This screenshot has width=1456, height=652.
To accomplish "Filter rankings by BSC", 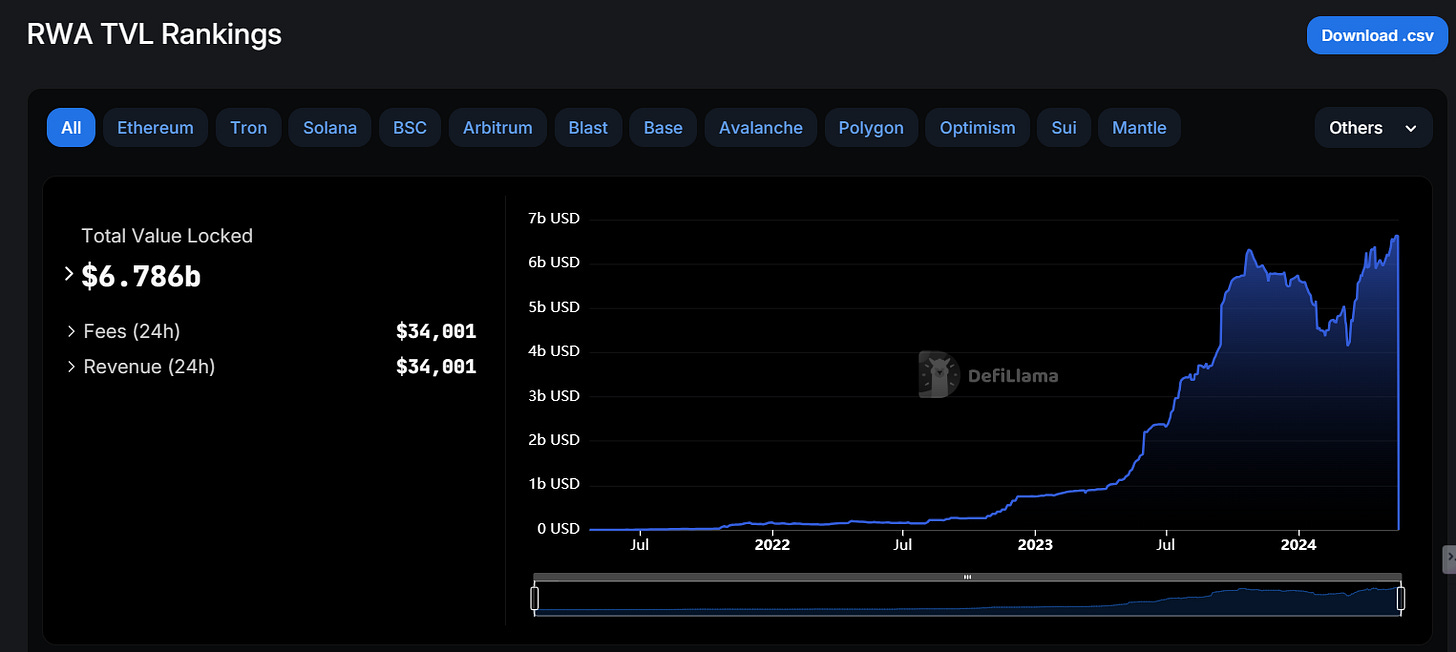I will click(410, 128).
